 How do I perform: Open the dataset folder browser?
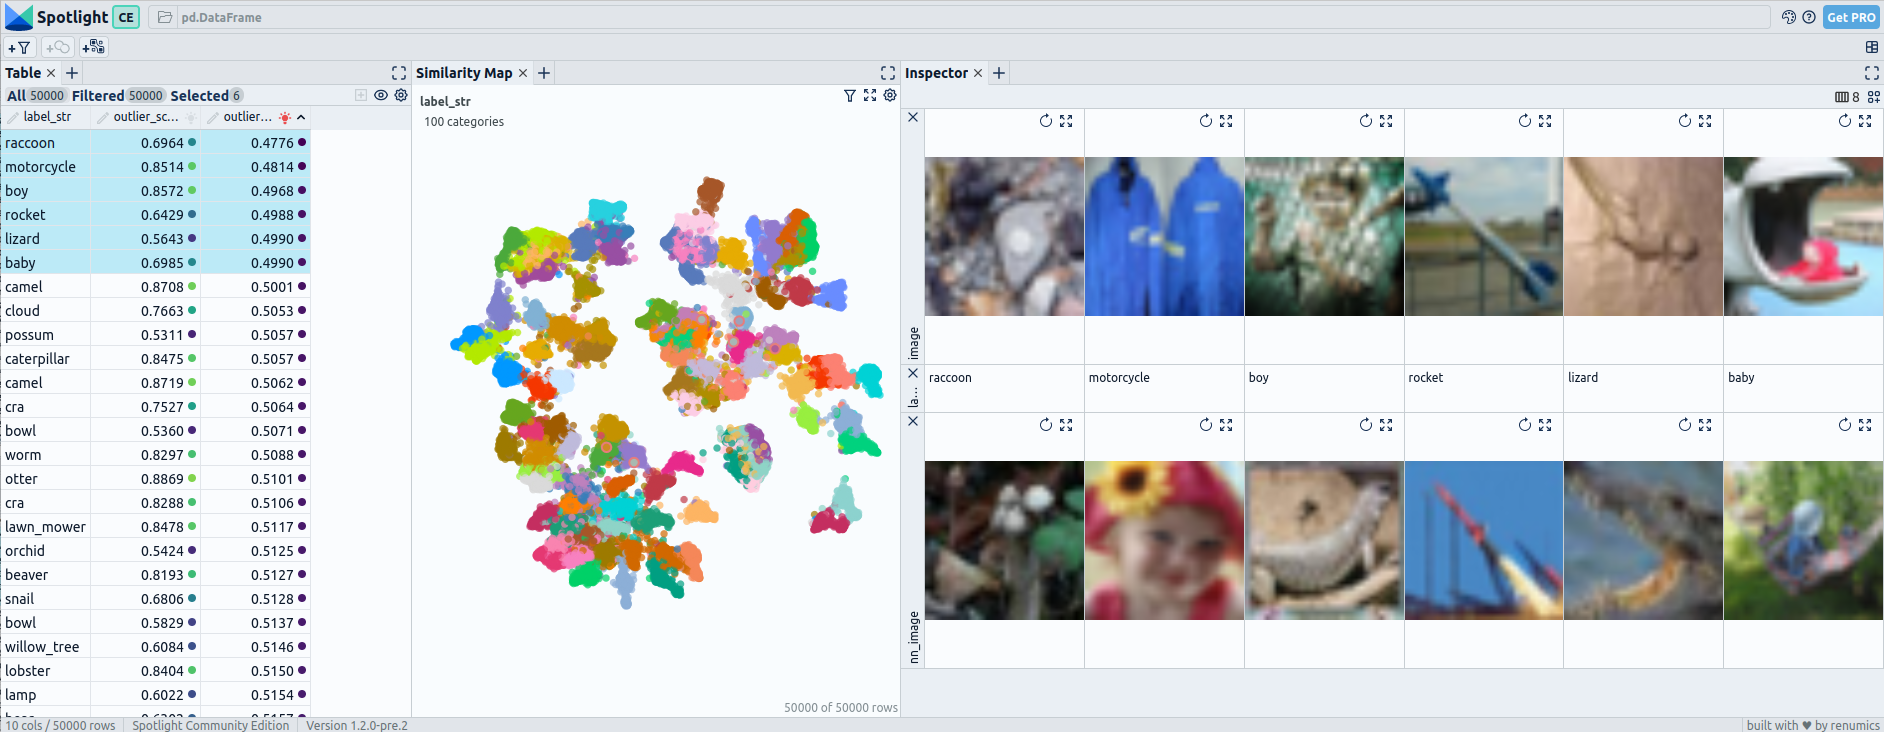[165, 17]
